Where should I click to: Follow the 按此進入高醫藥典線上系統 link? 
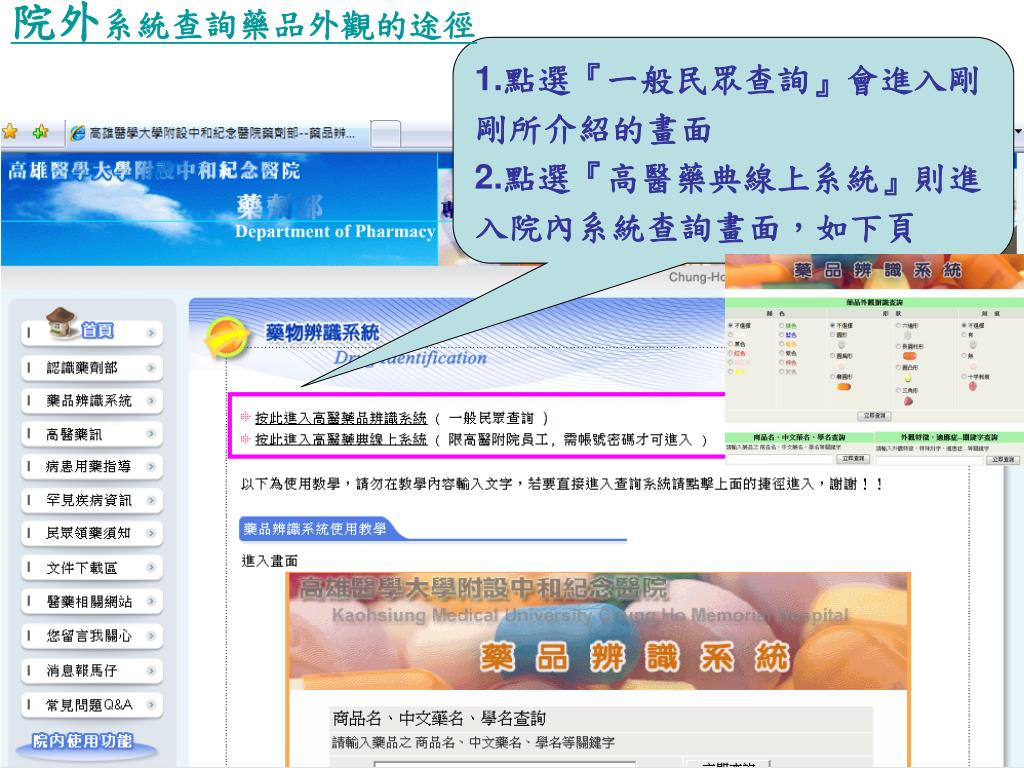pyautogui.click(x=340, y=440)
